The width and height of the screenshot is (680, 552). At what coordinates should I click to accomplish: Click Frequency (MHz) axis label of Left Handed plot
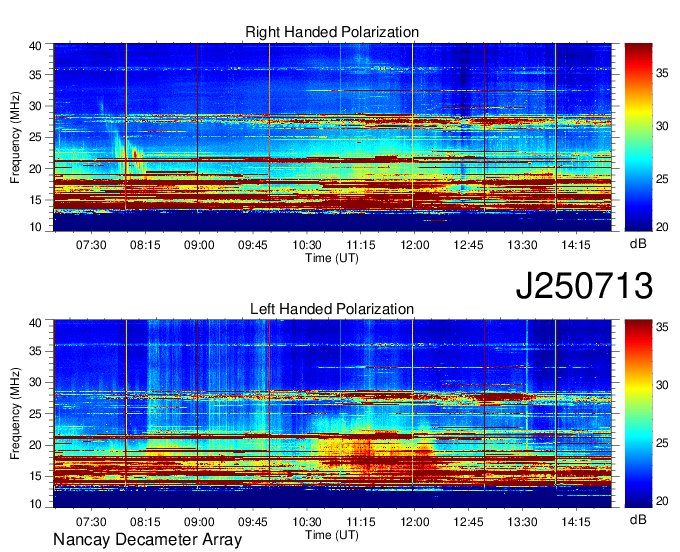(x=15, y=414)
